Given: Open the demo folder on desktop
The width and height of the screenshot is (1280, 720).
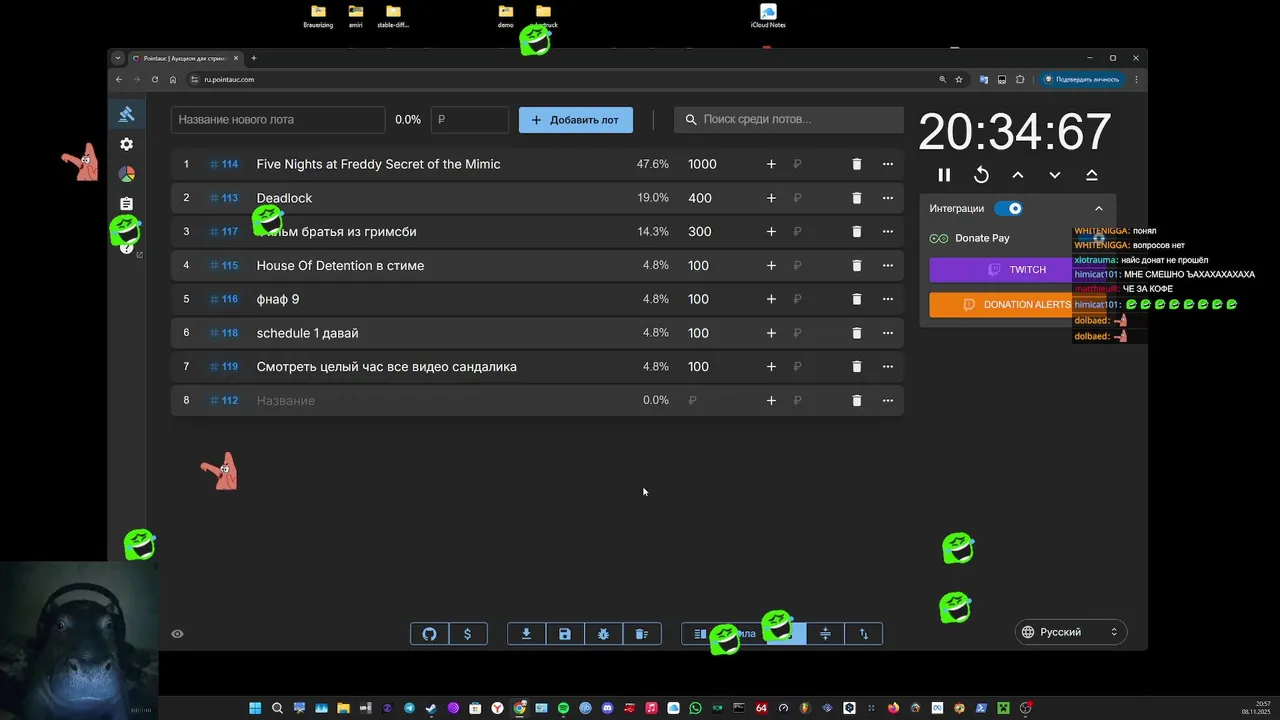Looking at the screenshot, I should (x=506, y=17).
